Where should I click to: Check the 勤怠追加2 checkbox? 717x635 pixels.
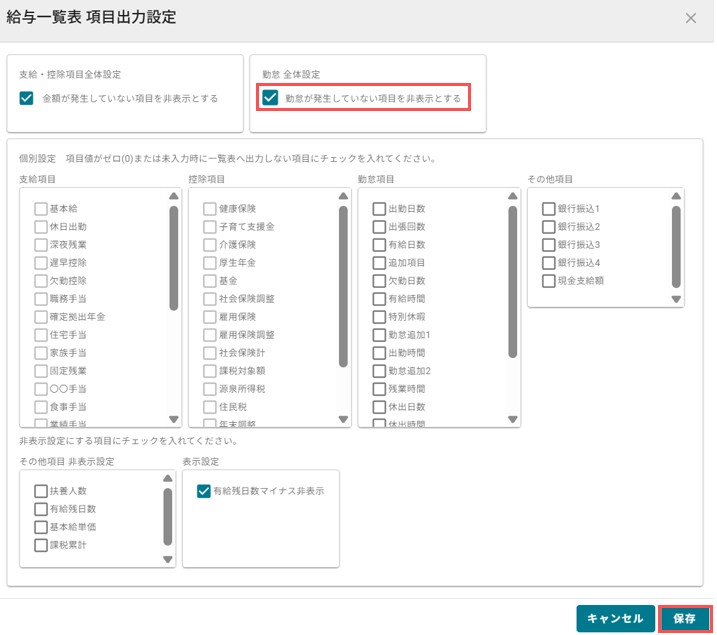pyautogui.click(x=379, y=371)
